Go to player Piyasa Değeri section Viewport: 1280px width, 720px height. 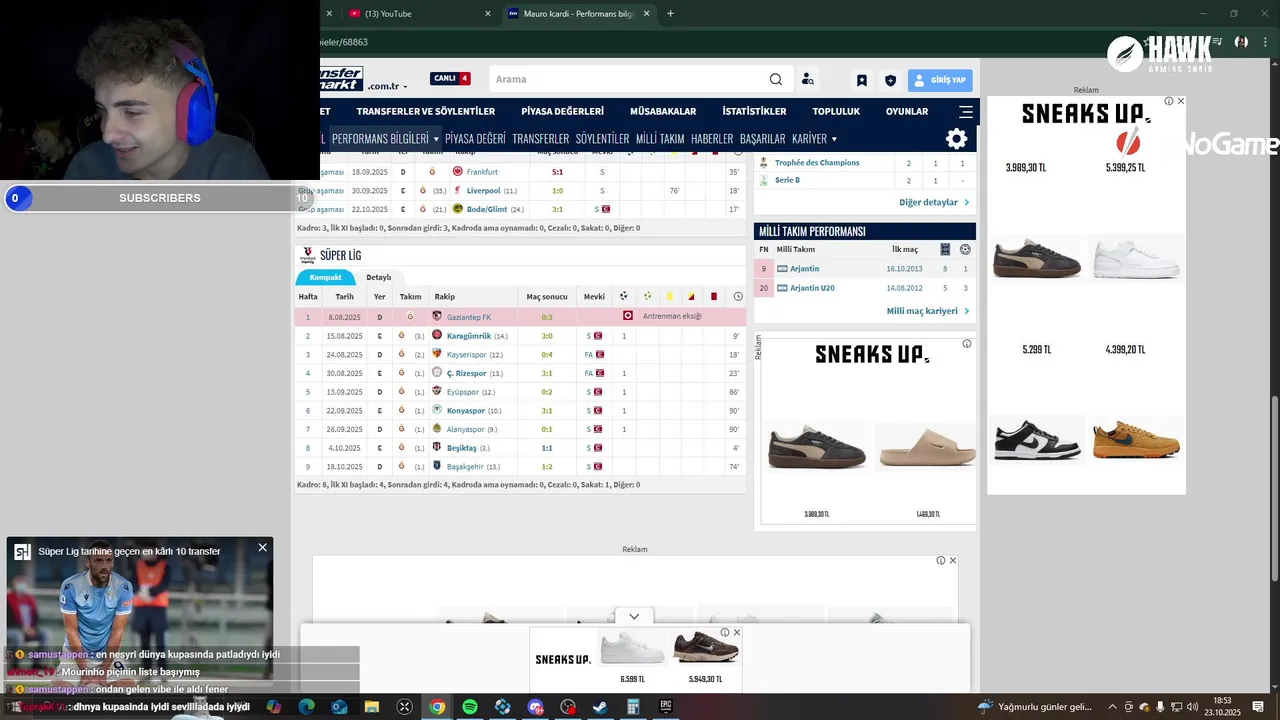coord(475,139)
